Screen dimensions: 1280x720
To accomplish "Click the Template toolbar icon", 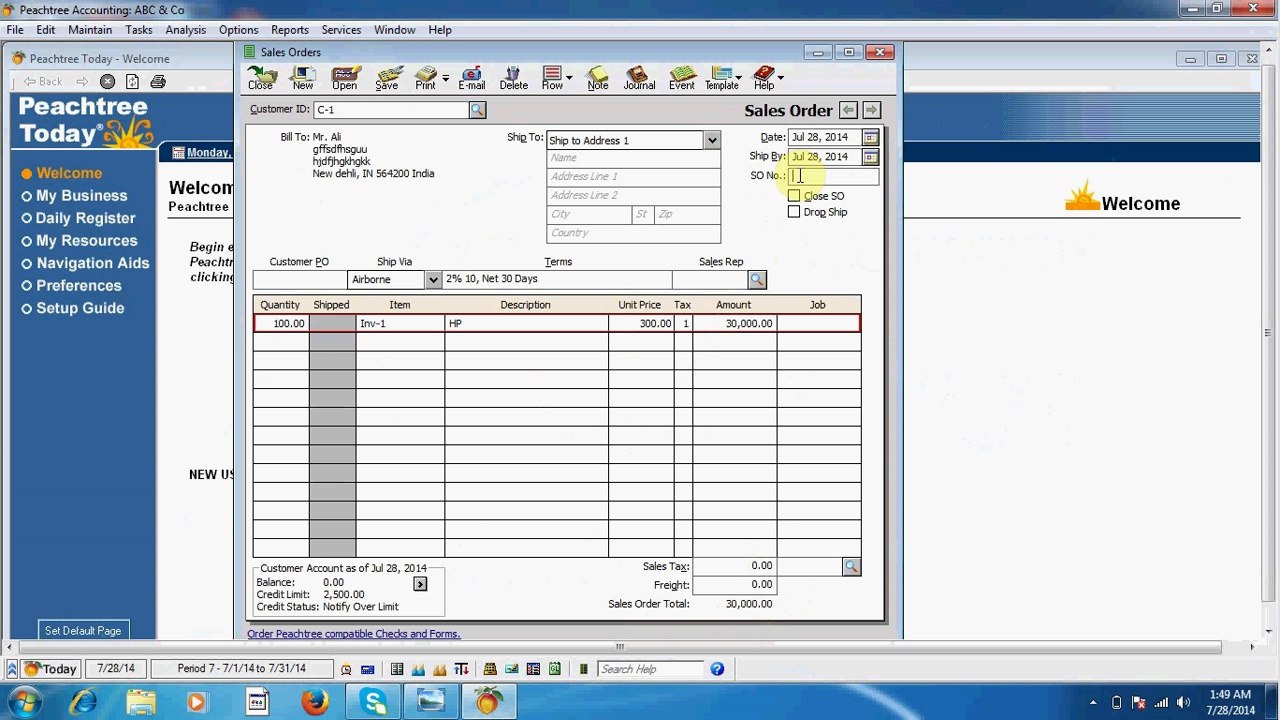I will click(721, 78).
